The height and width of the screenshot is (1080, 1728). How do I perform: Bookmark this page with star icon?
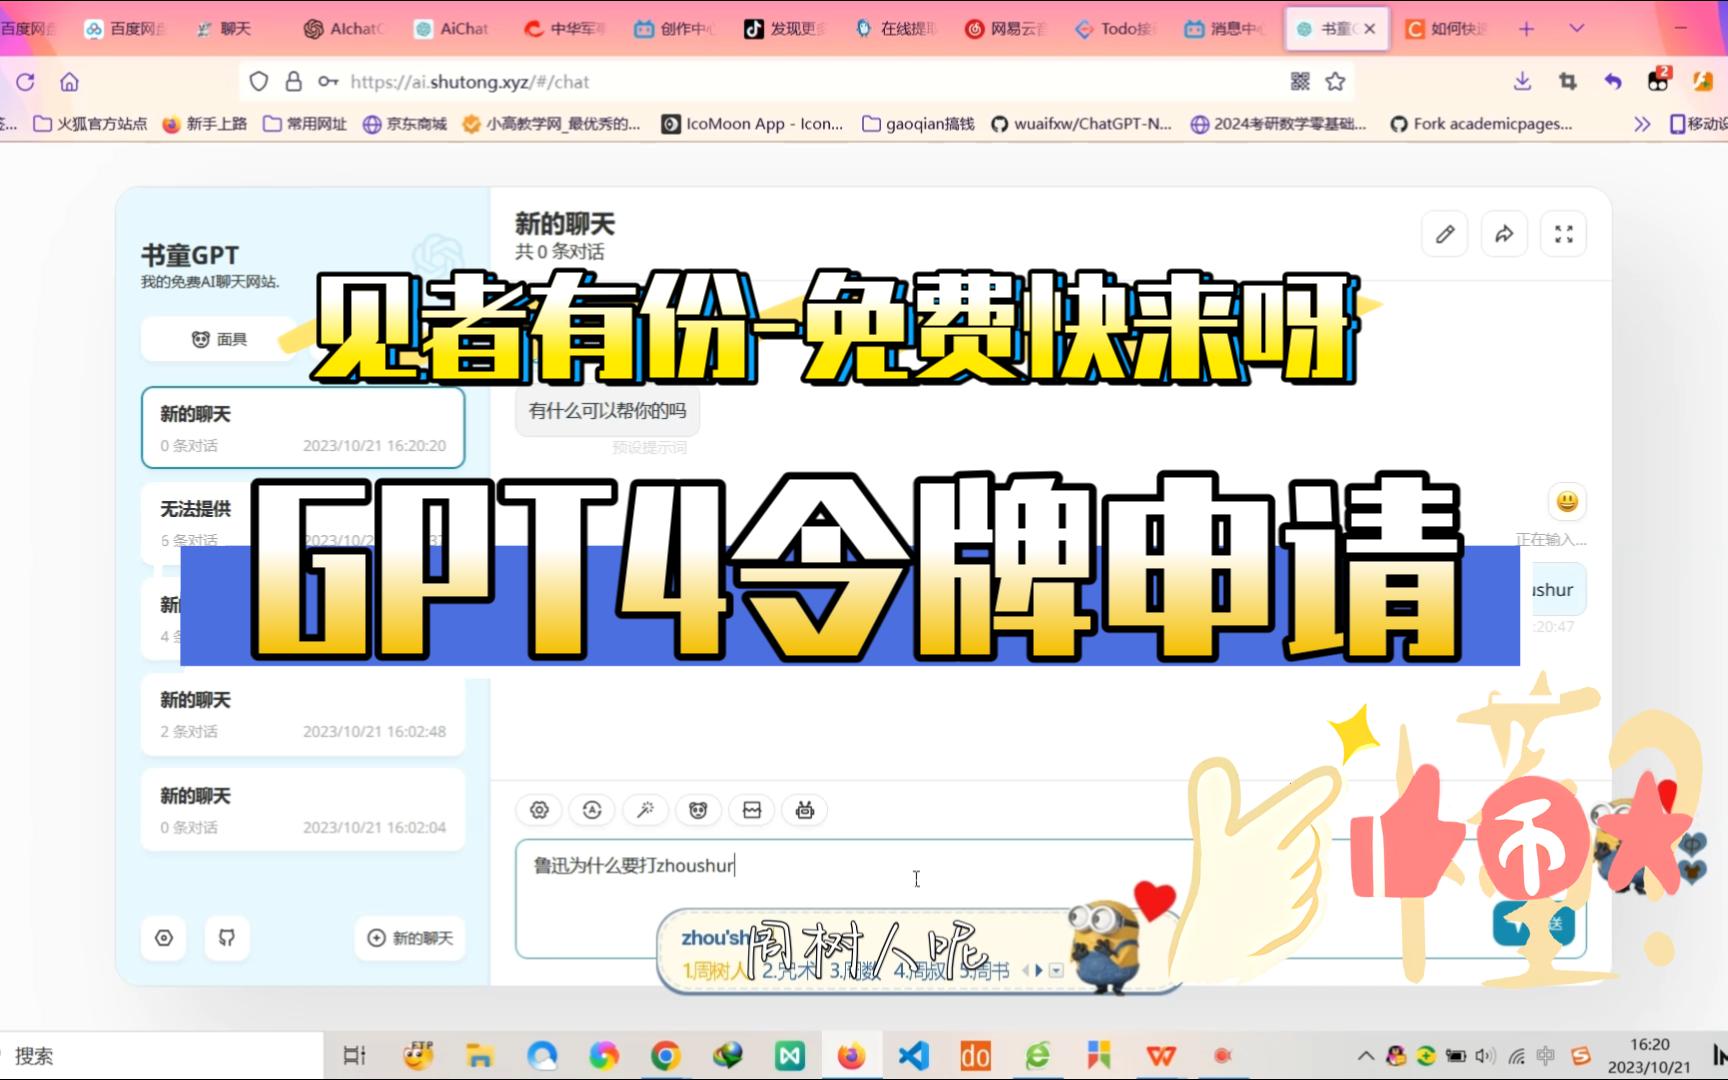[x=1335, y=82]
